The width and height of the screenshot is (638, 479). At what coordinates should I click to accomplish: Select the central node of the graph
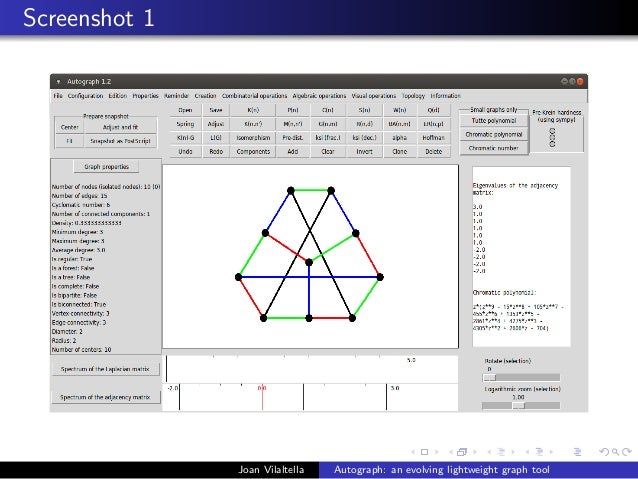click(x=309, y=262)
